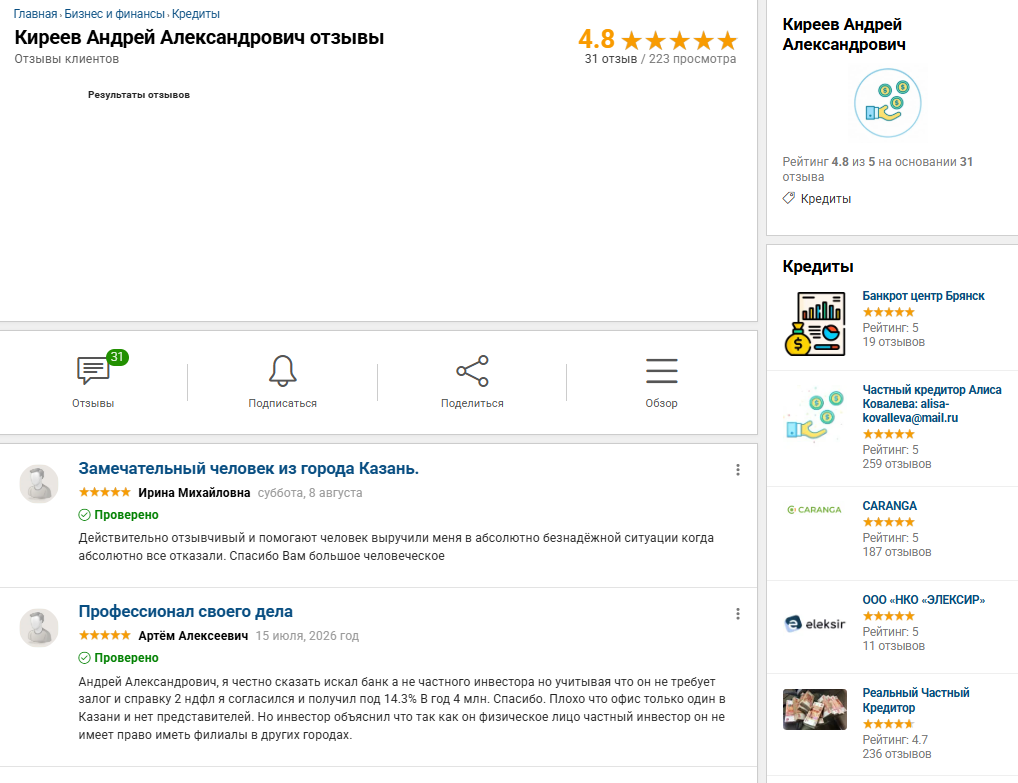Open review titled Профессионал своего дела
The width and height of the screenshot is (1018, 783).
[x=186, y=612]
